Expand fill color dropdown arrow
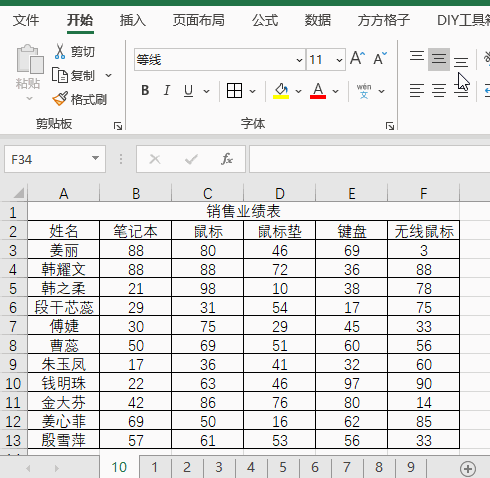 click(298, 91)
